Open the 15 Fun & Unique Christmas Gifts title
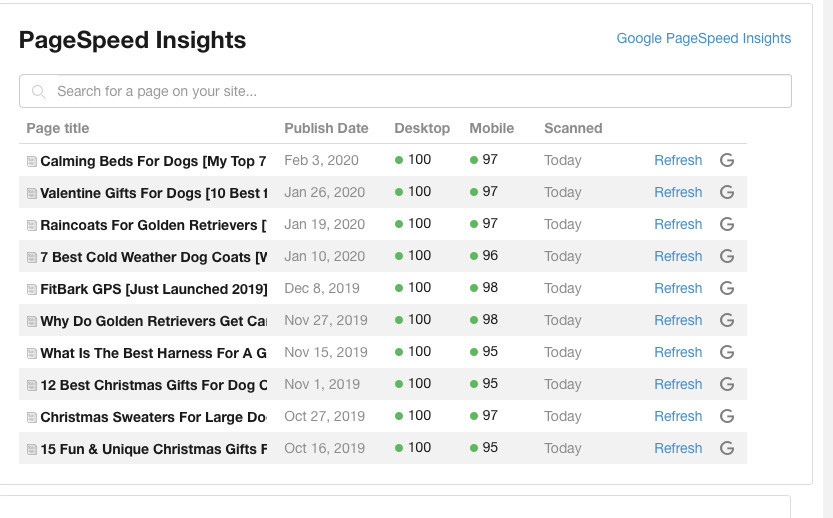The image size is (833, 518). pos(154,449)
